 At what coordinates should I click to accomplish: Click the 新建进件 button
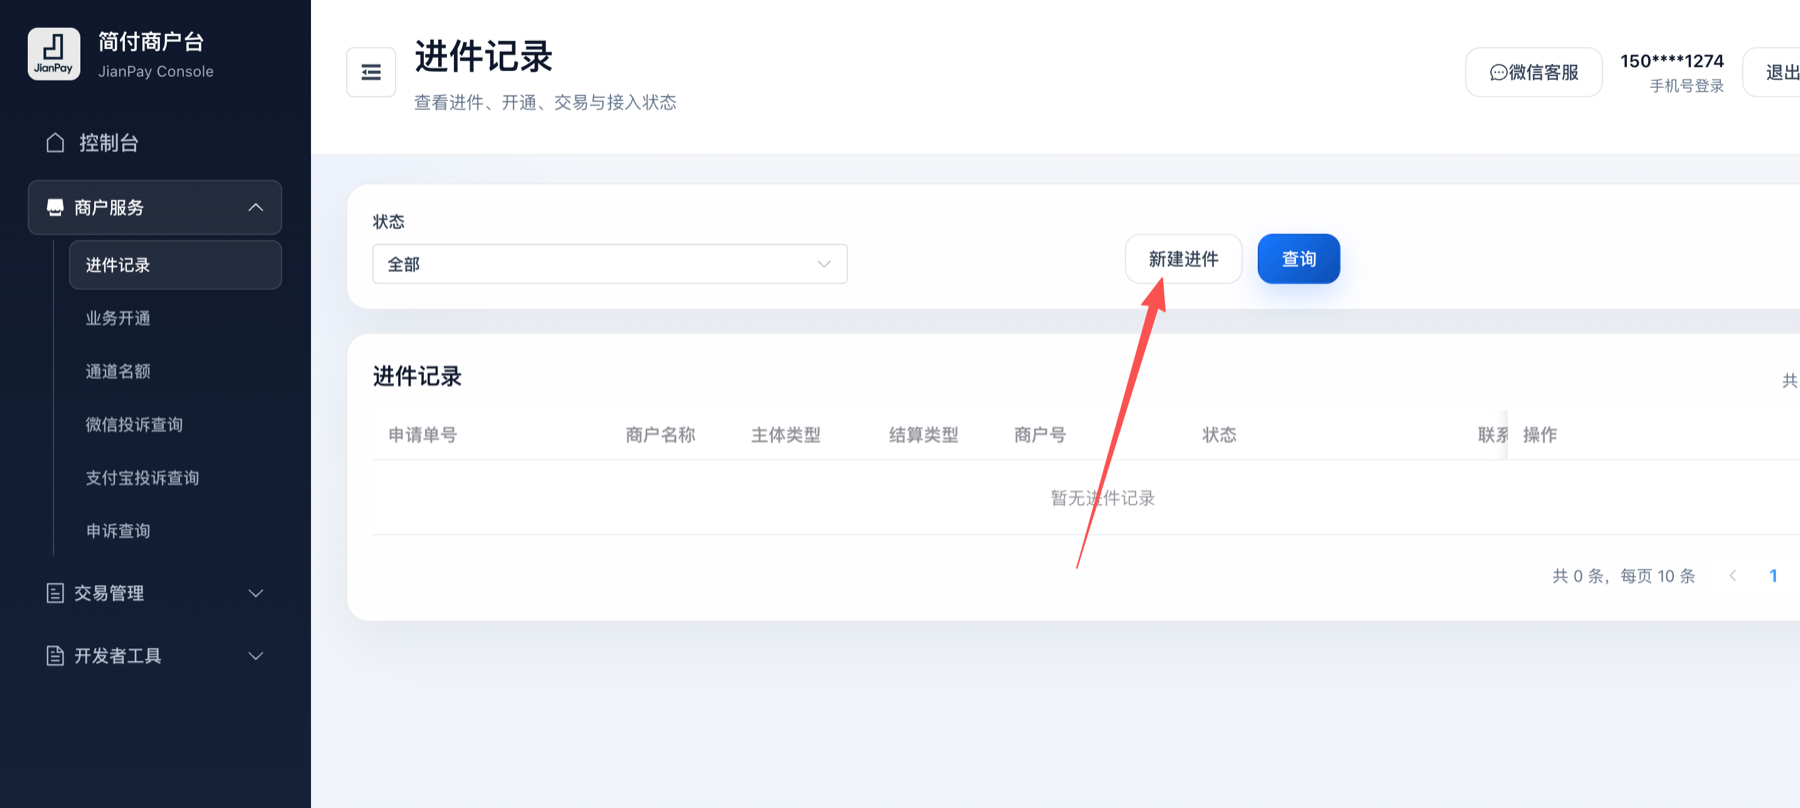pos(1183,259)
